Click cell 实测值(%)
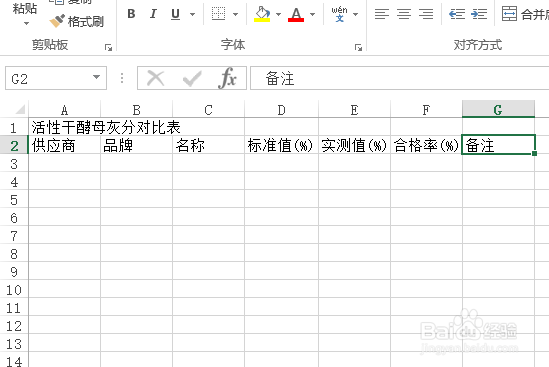This screenshot has width=549, height=367. [x=354, y=145]
